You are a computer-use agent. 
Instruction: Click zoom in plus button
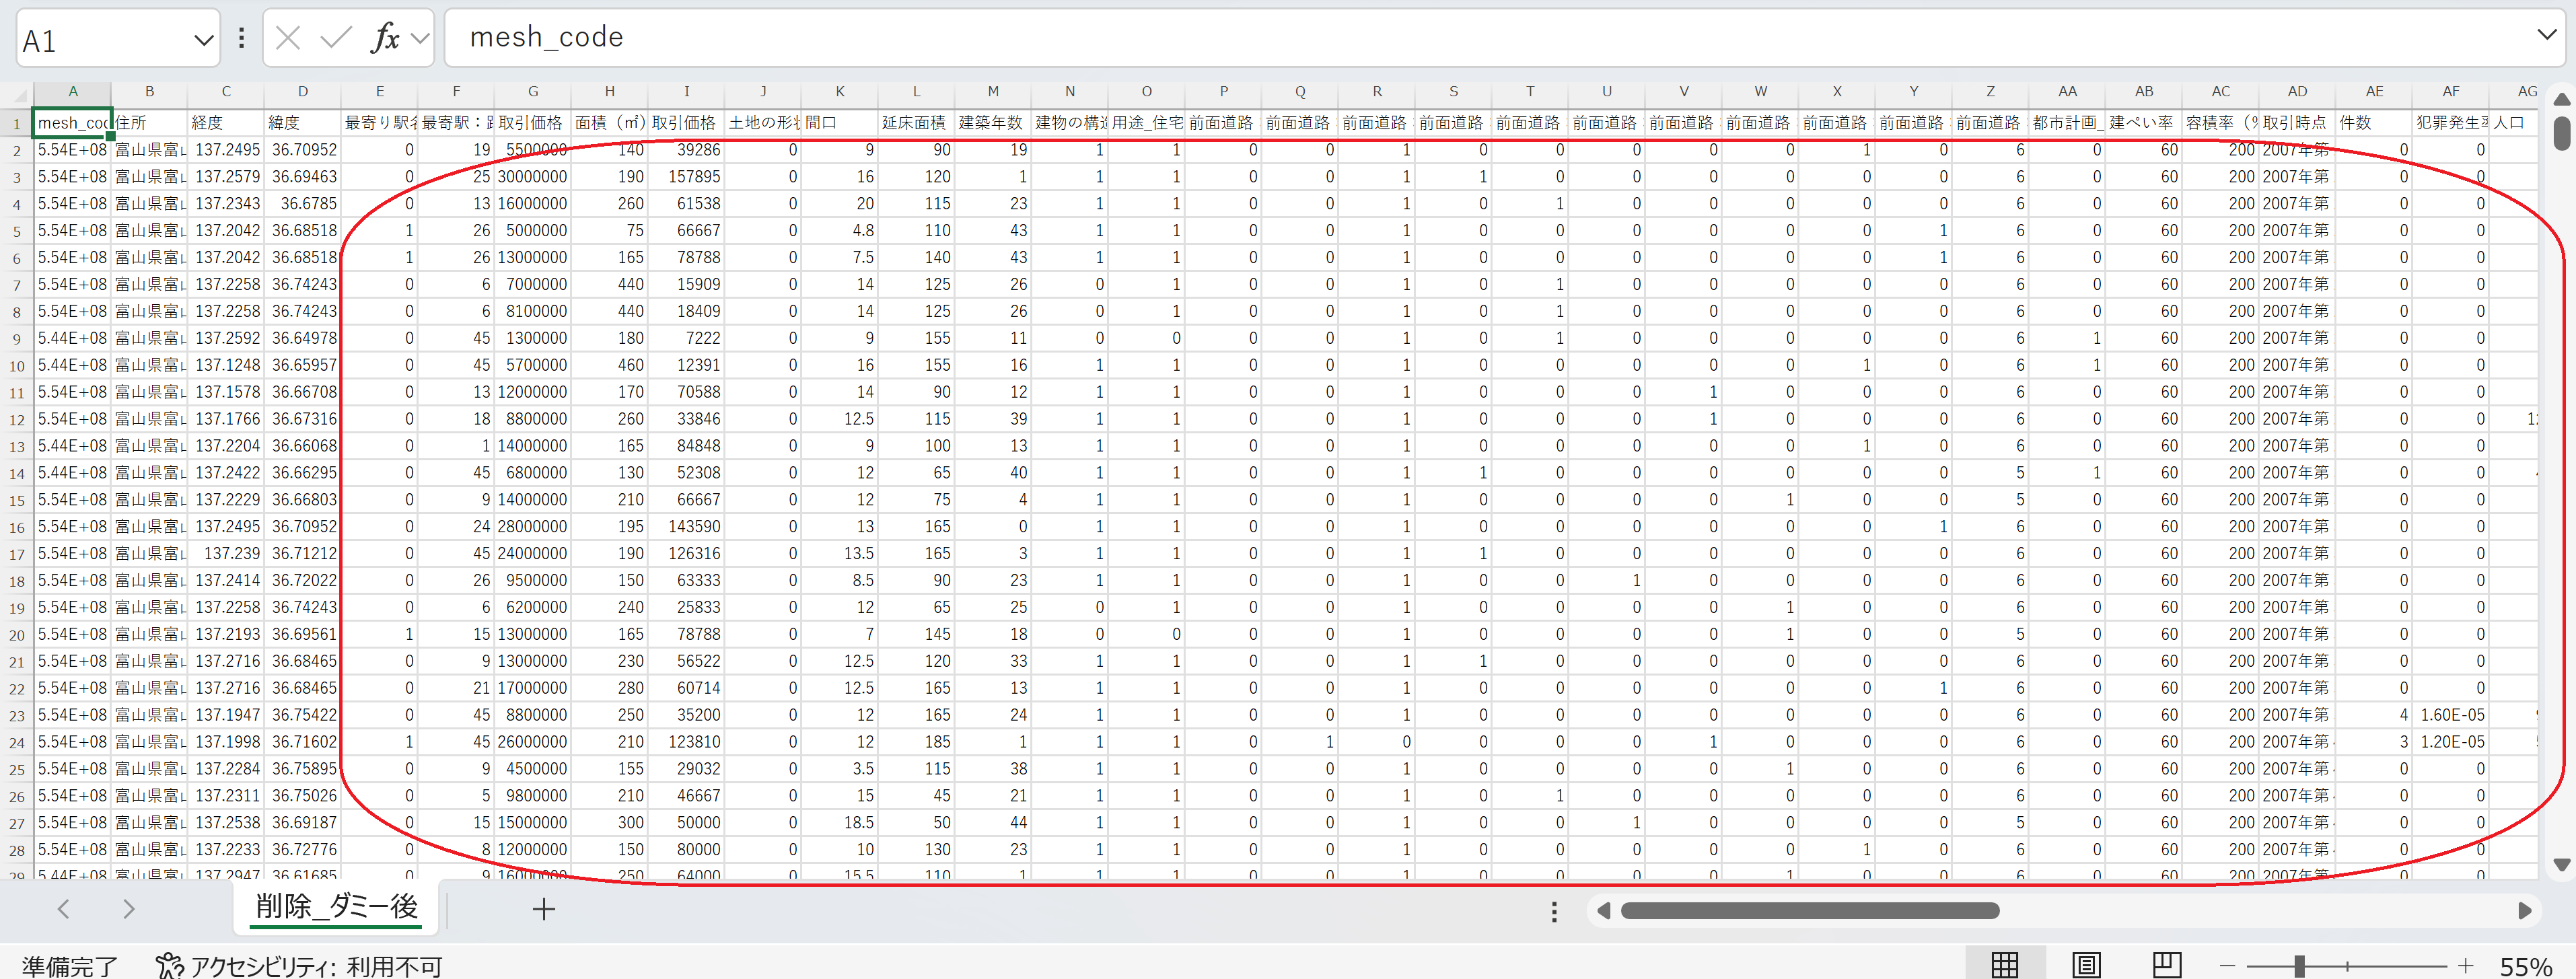coord(2465,965)
